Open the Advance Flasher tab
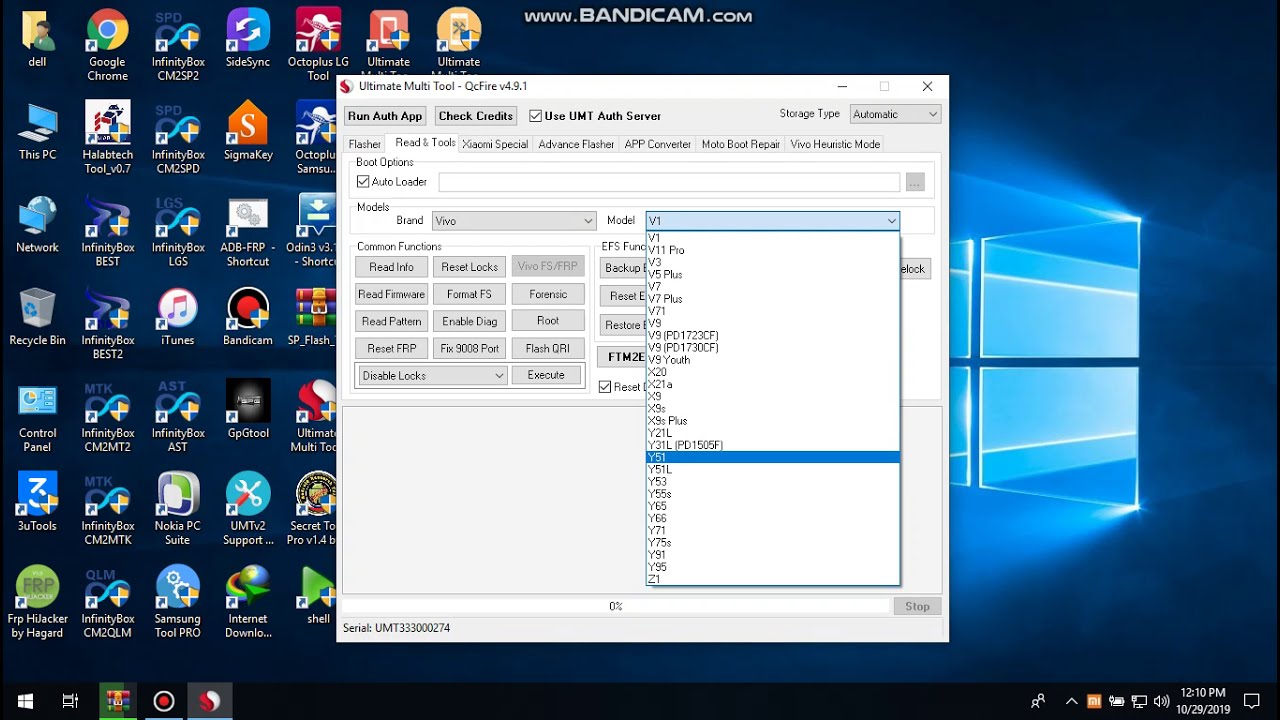This screenshot has height=720, width=1280. click(x=576, y=144)
